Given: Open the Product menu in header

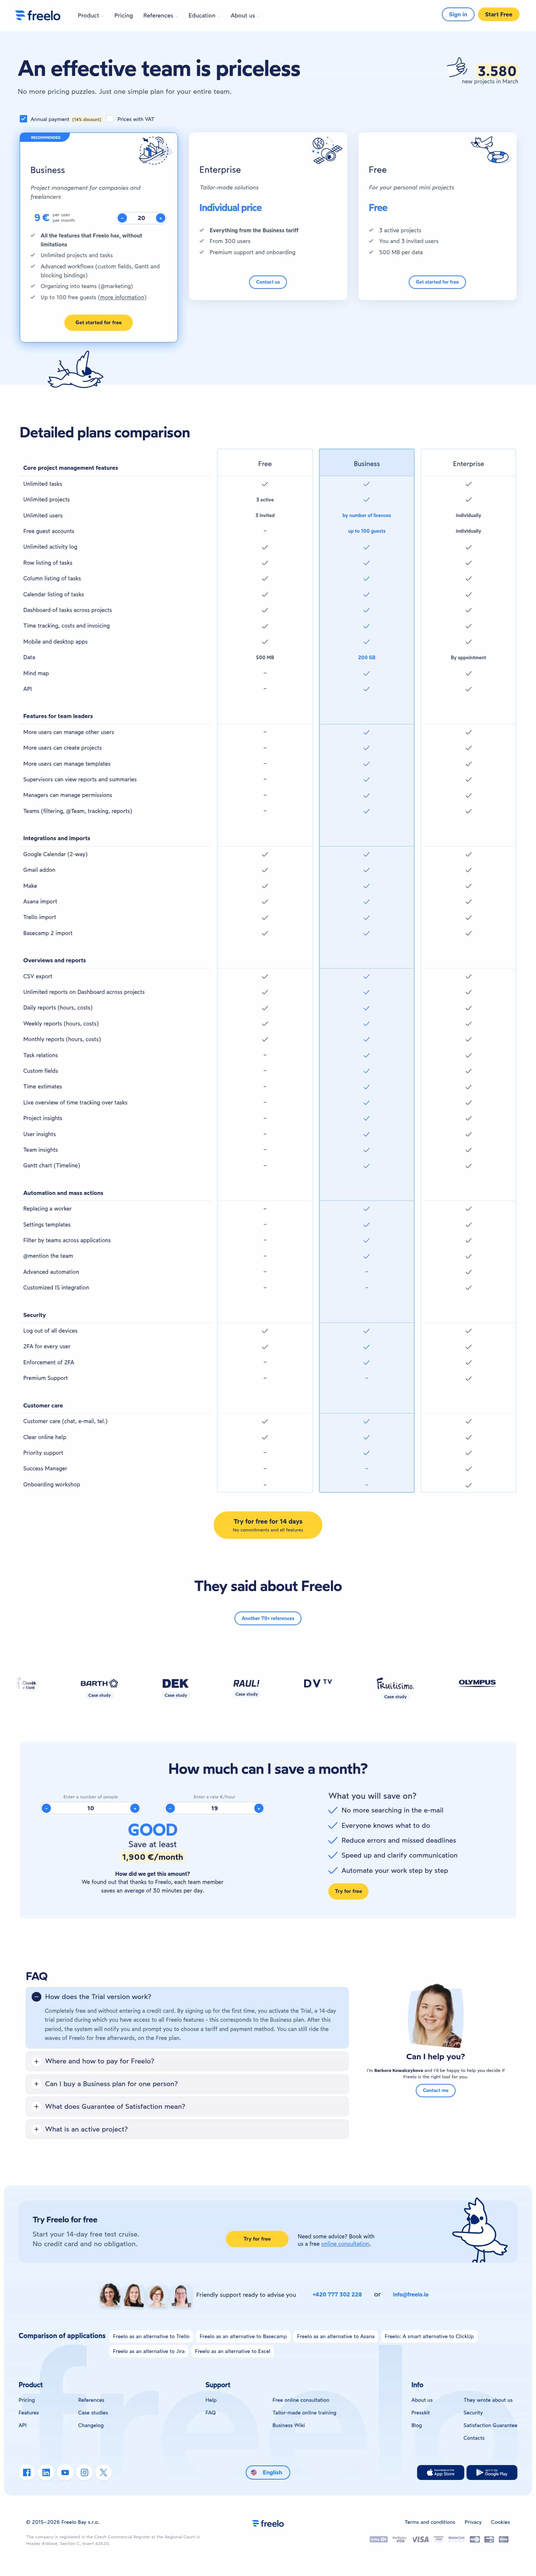Looking at the screenshot, I should pyautogui.click(x=89, y=15).
